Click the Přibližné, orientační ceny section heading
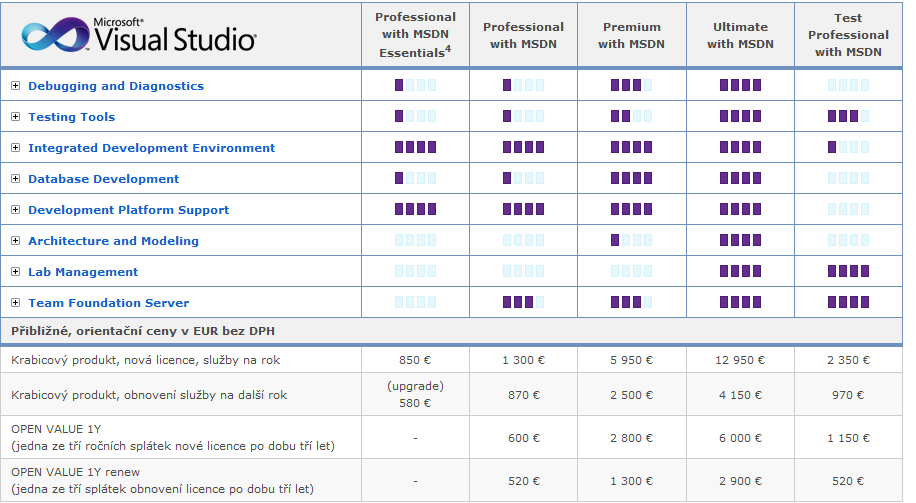Viewport: 916px width, 503px height. click(x=143, y=331)
